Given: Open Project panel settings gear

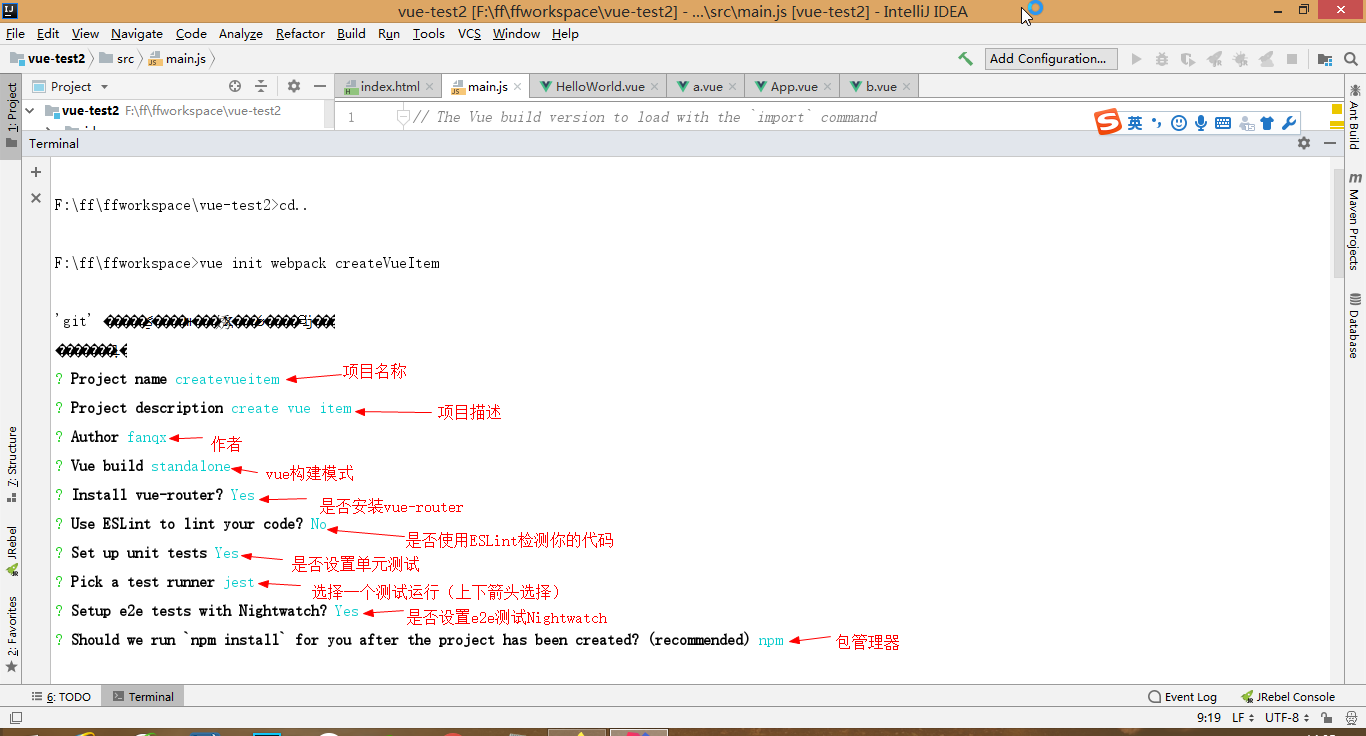Looking at the screenshot, I should [294, 87].
